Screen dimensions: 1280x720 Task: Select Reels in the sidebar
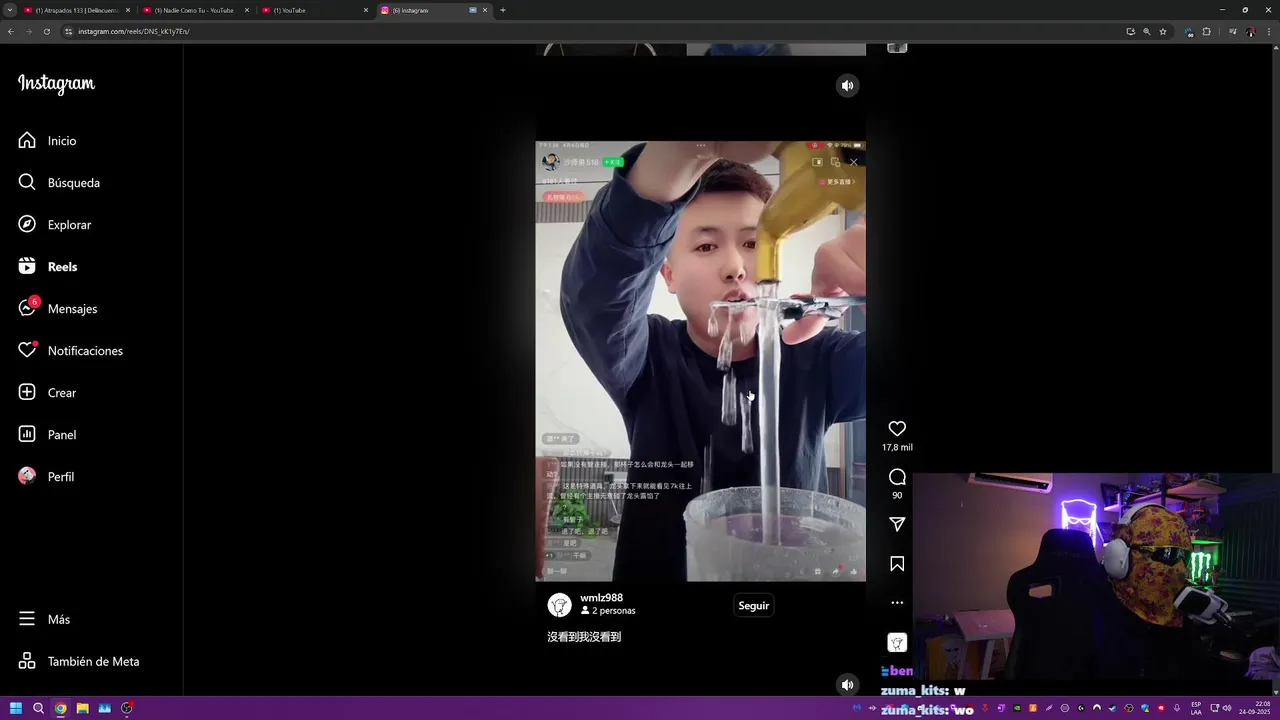[48, 267]
